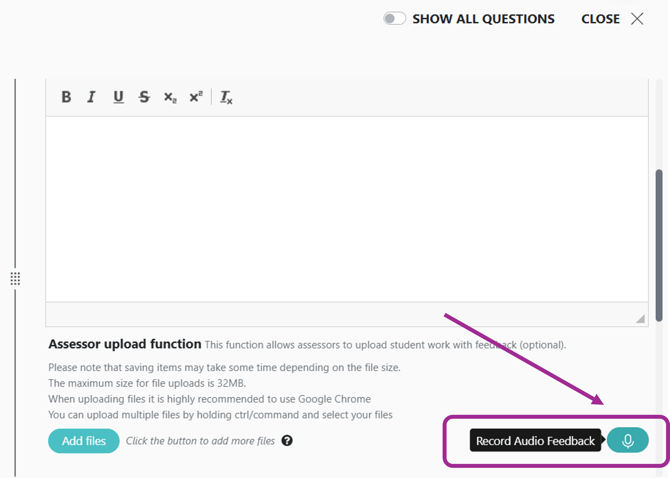Select the subscript formatting icon
Screen dimensions: 670x478
pyautogui.click(x=170, y=97)
